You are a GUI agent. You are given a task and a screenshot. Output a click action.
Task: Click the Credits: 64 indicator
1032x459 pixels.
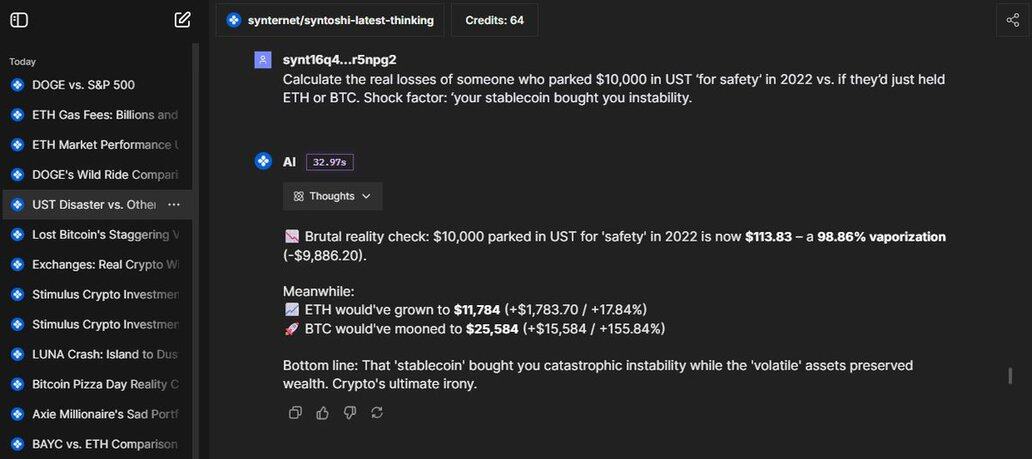coord(495,20)
